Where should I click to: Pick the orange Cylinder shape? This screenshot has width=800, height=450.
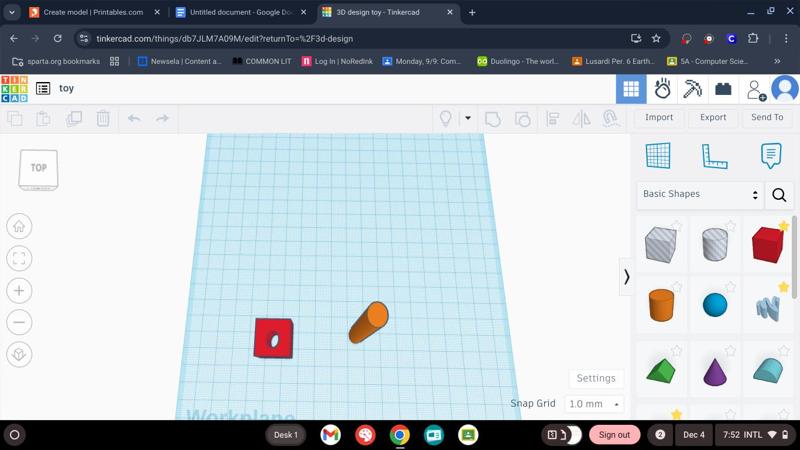click(x=661, y=305)
